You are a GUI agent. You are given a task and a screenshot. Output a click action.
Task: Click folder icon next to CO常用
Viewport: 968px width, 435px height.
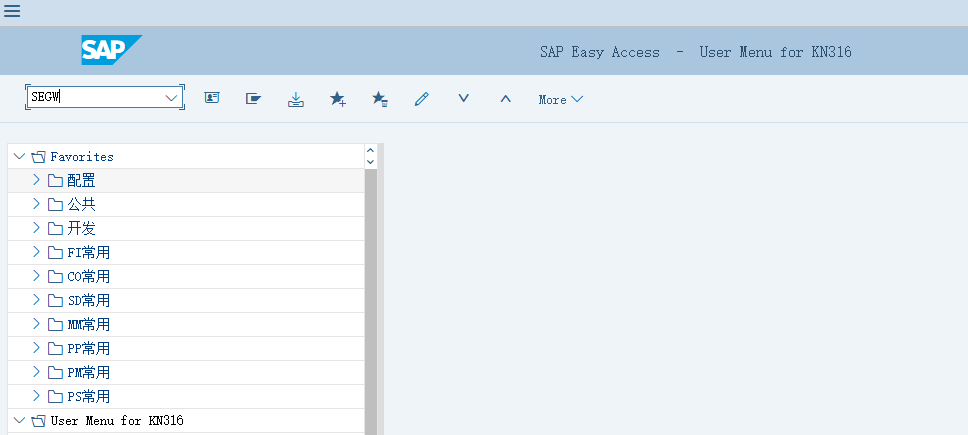[56, 277]
